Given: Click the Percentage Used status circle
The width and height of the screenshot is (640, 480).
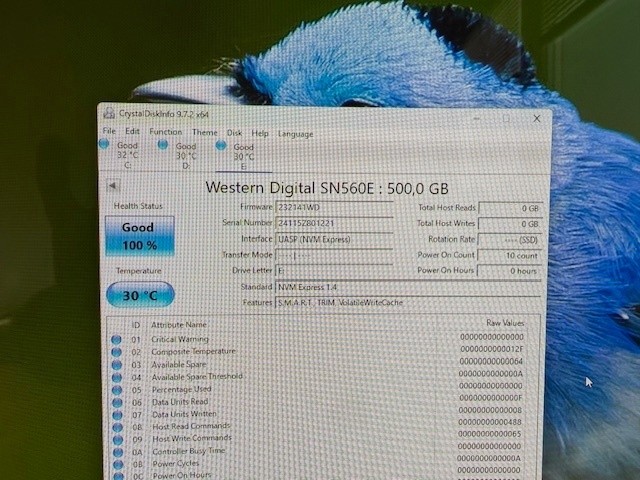Looking at the screenshot, I should tap(117, 389).
